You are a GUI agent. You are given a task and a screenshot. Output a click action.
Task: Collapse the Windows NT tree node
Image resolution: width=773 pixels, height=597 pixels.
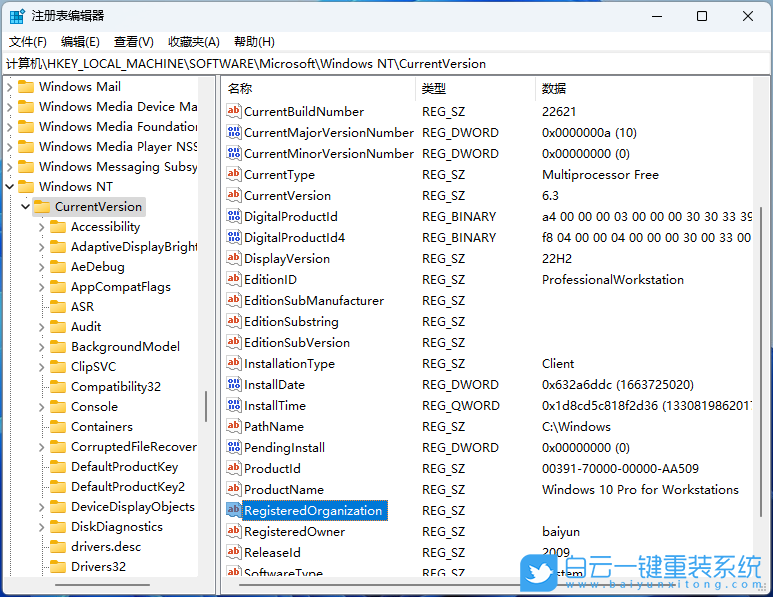click(x=10, y=186)
